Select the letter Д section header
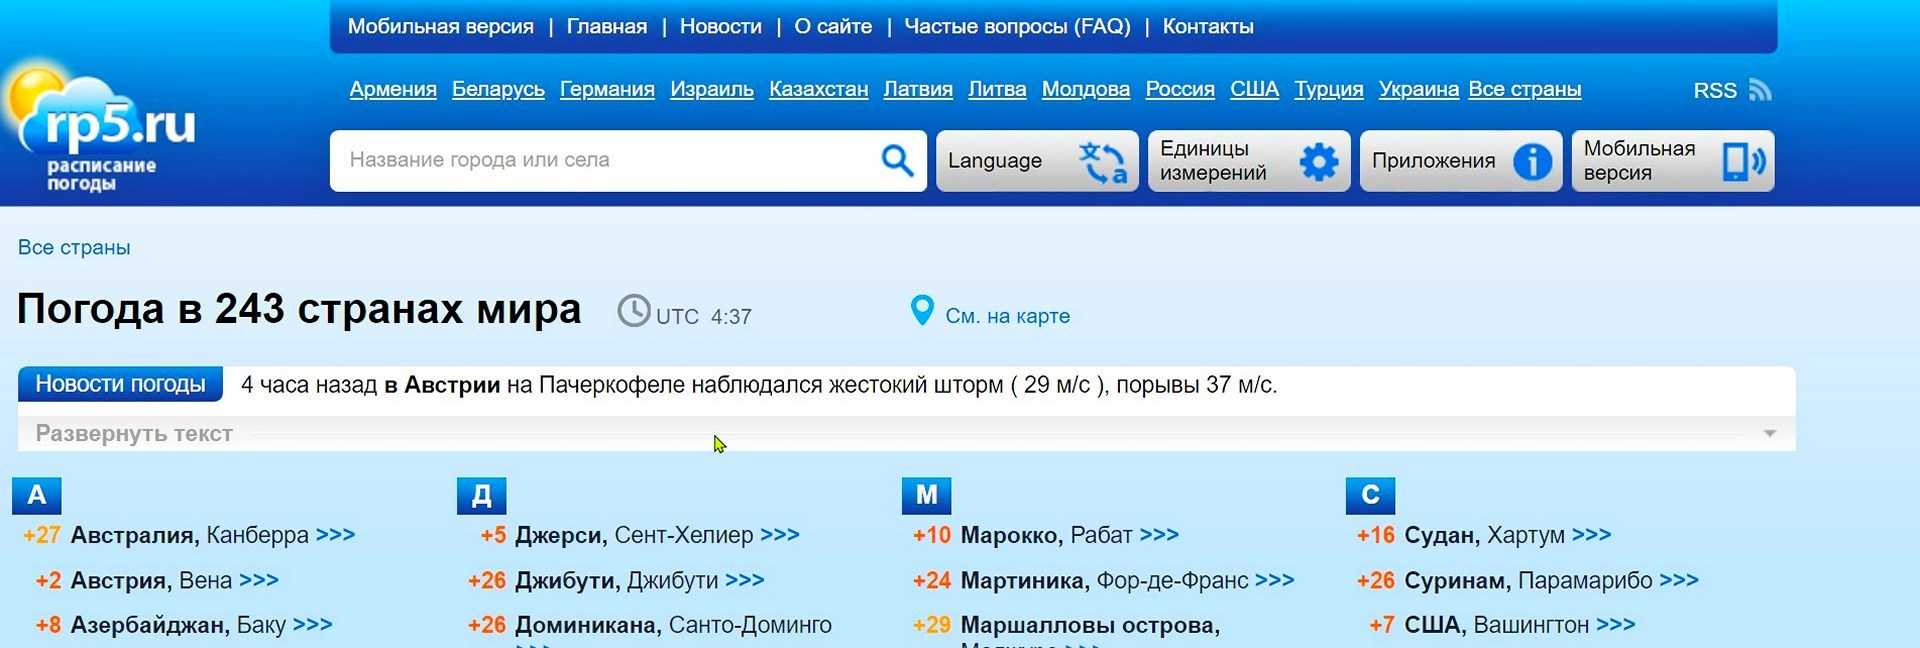This screenshot has height=648, width=1920. (x=481, y=495)
